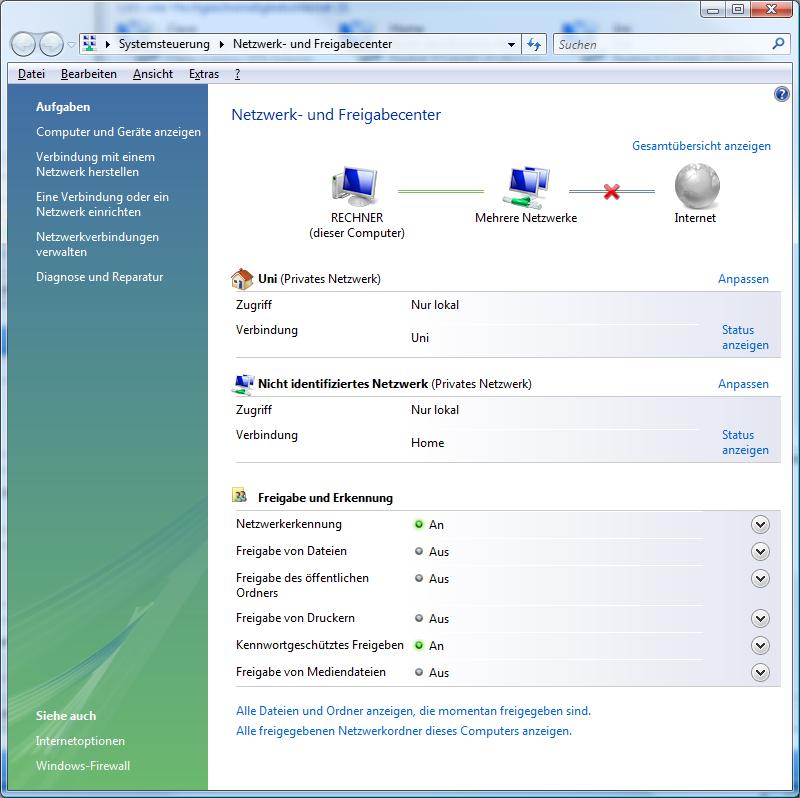Click Aus indicator for Freigabe von Mediendateien
Viewport: 800px width, 798px height.
click(x=419, y=672)
